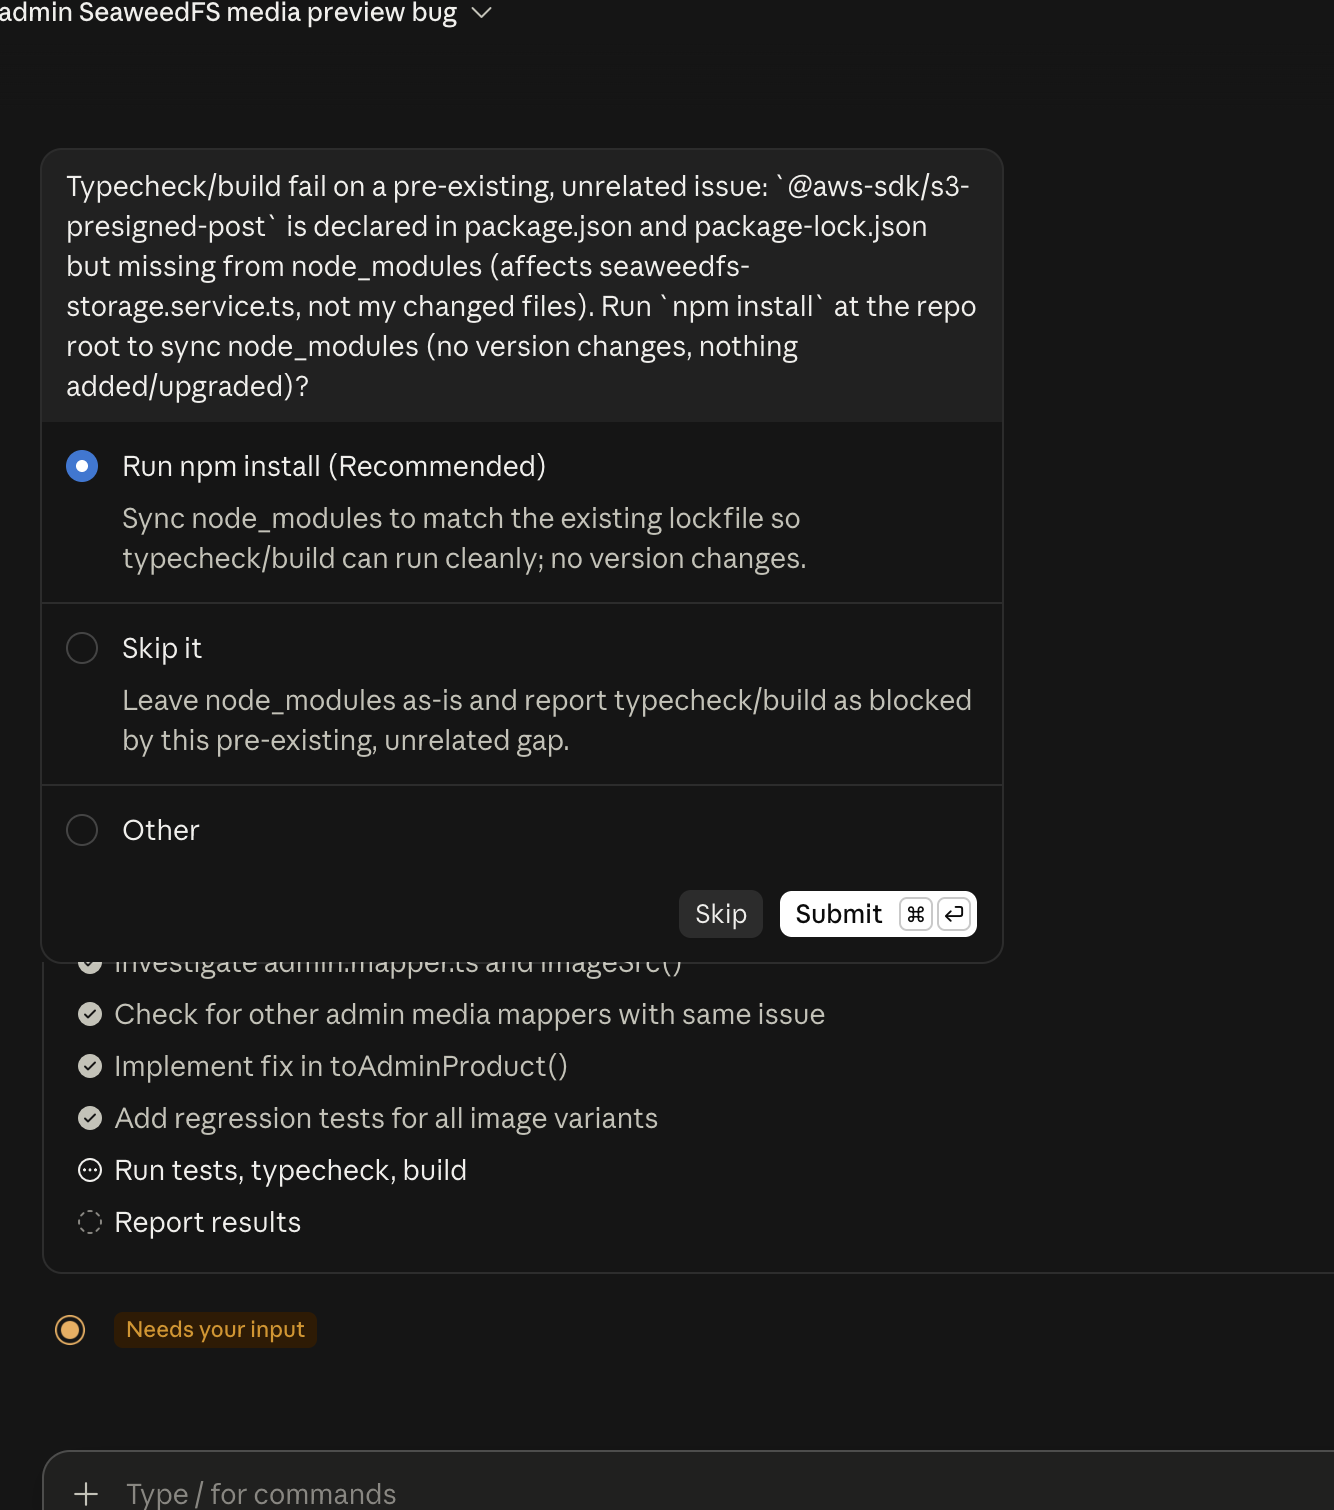Choose the Skip it radio option
The height and width of the screenshot is (1510, 1334).
tap(82, 648)
